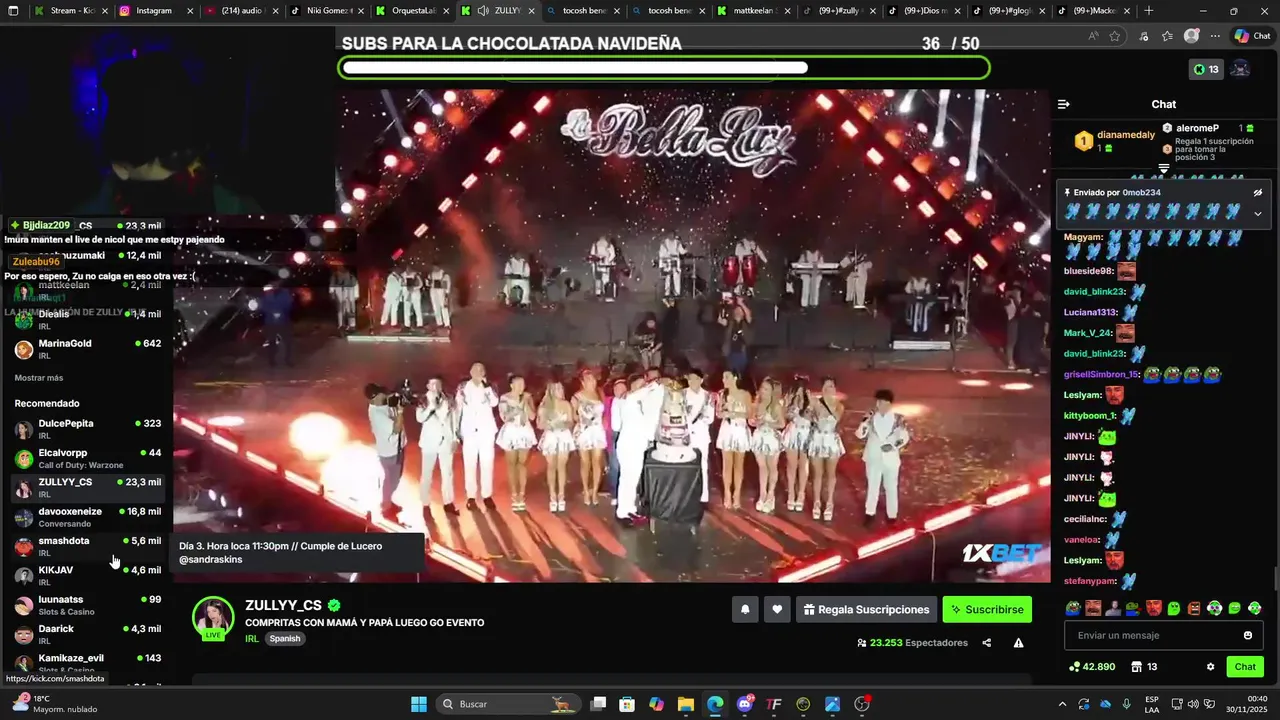Screen dimensions: 1280x720
Task: Open a new browser tab with plus
Action: coord(1148,10)
